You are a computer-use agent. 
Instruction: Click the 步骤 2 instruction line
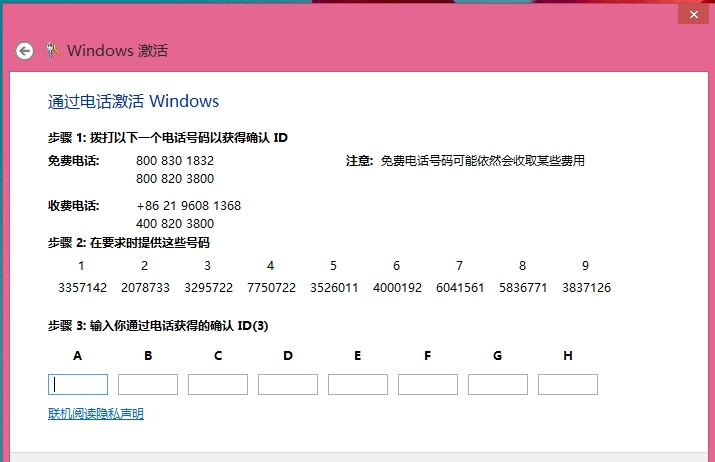pyautogui.click(x=129, y=243)
